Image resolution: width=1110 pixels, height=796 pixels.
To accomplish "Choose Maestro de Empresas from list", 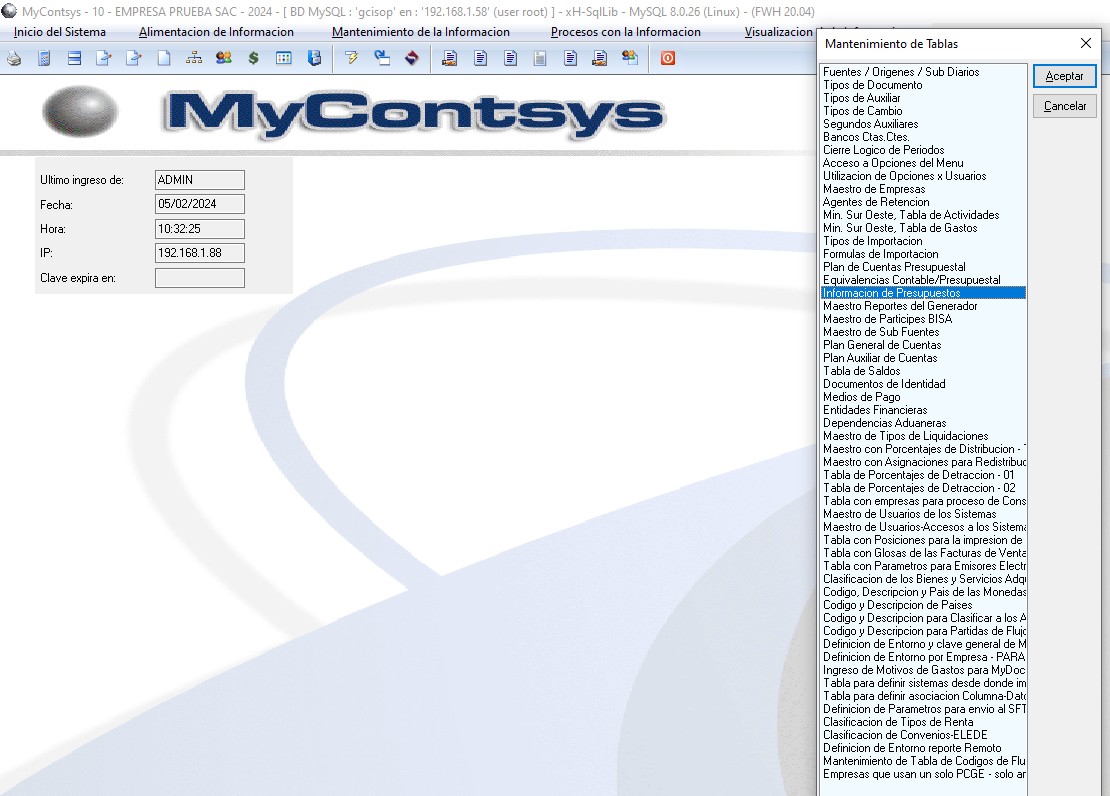I will click(874, 189).
